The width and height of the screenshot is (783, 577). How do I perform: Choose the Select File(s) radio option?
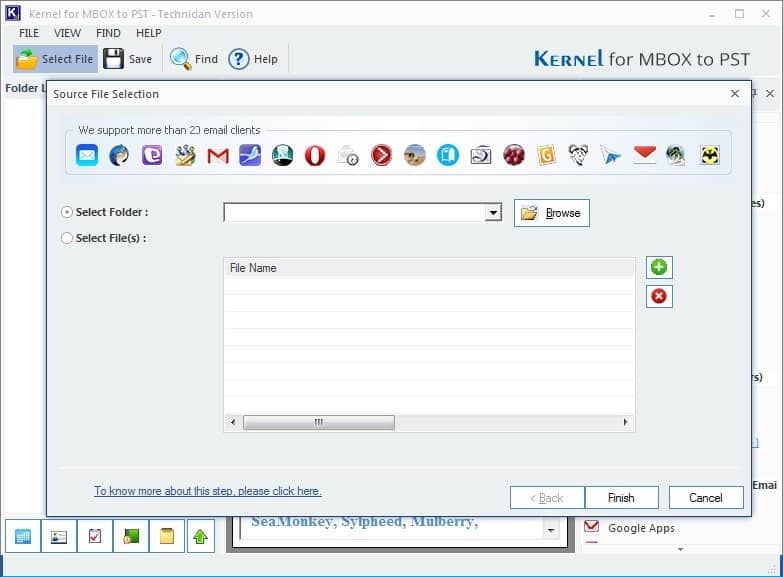[x=66, y=238]
